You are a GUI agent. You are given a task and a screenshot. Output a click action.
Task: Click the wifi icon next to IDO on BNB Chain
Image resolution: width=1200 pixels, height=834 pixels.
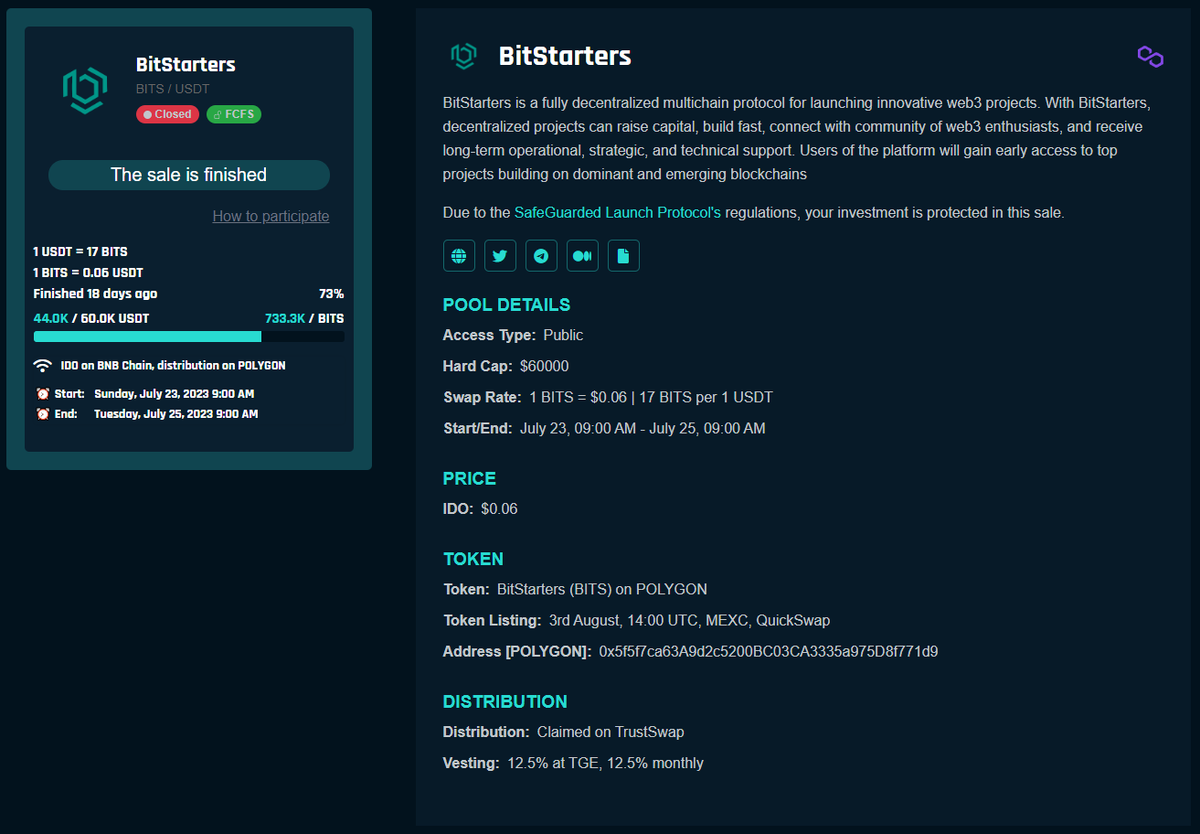pyautogui.click(x=43, y=365)
